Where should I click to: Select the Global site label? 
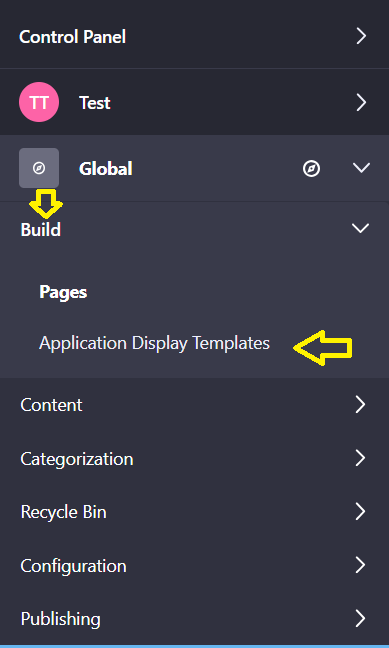coord(106,169)
